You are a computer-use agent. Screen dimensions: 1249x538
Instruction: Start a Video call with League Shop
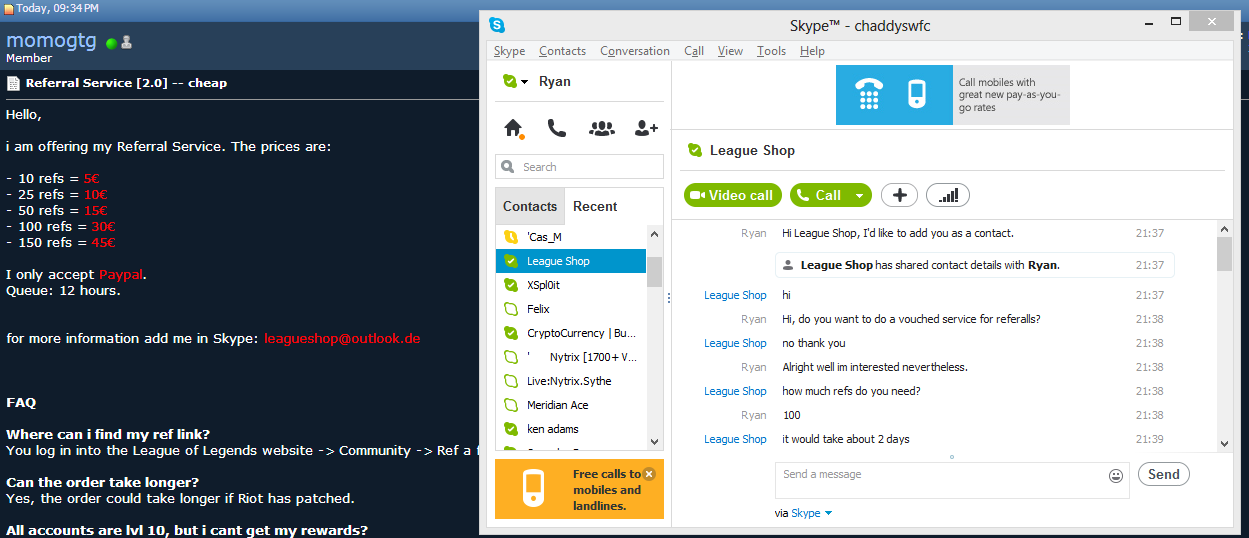[732, 195]
